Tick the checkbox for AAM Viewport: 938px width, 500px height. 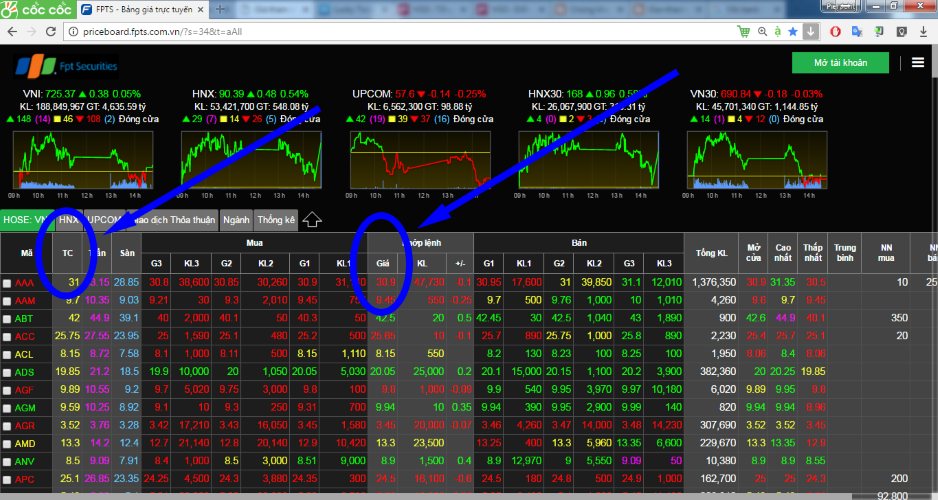coord(7,301)
